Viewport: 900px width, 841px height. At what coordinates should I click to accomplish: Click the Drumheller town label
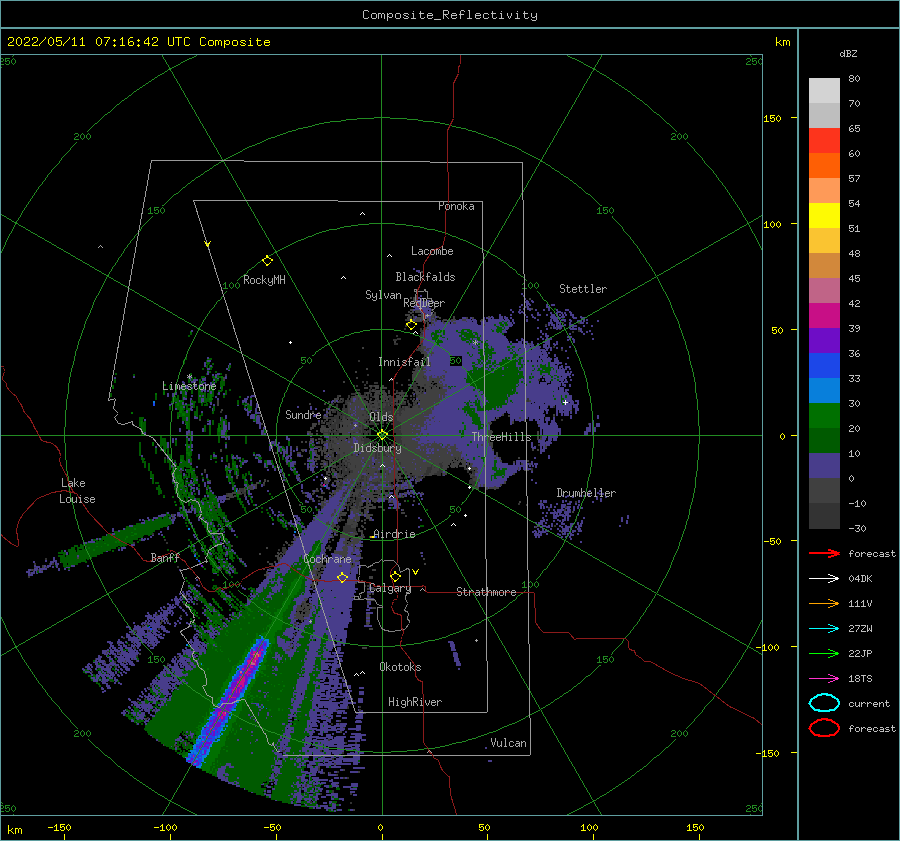pos(586,493)
